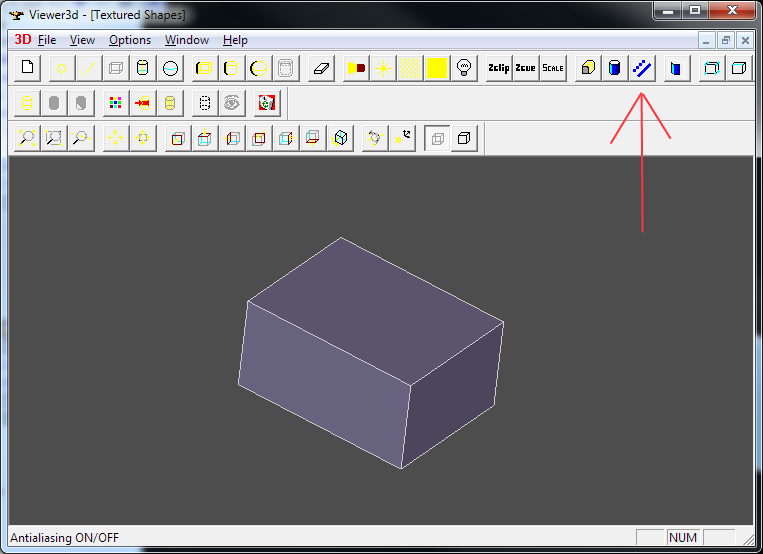Click the blue cylinder icon
Image resolution: width=763 pixels, height=554 pixels.
[615, 68]
